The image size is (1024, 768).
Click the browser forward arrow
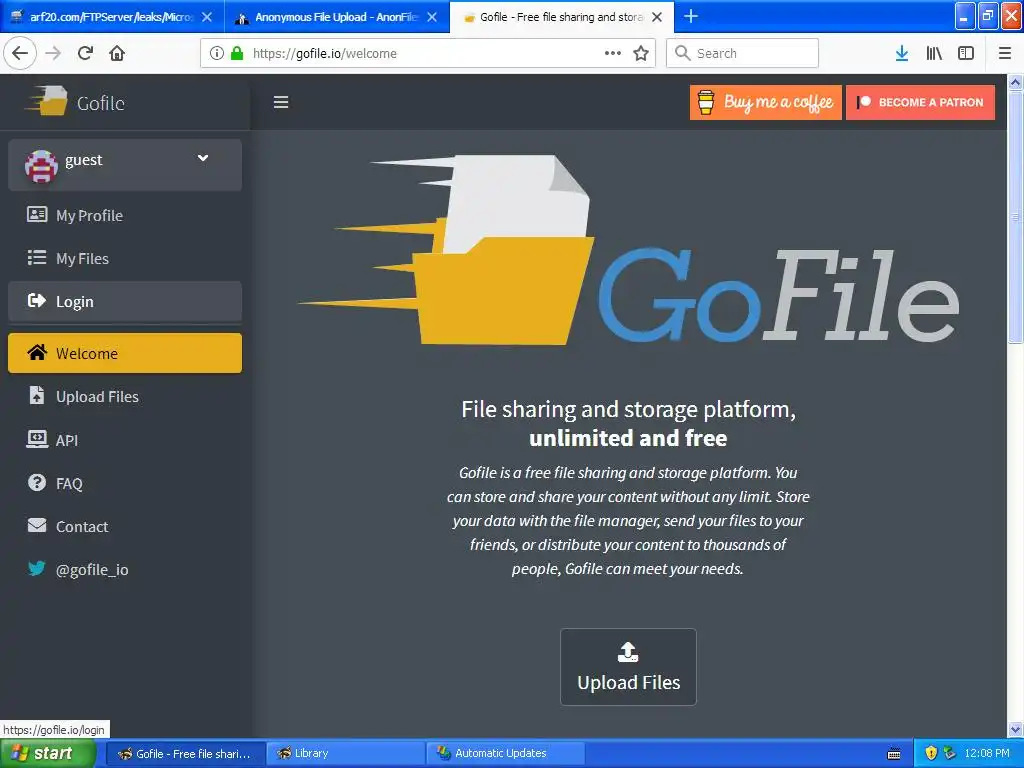click(x=53, y=53)
